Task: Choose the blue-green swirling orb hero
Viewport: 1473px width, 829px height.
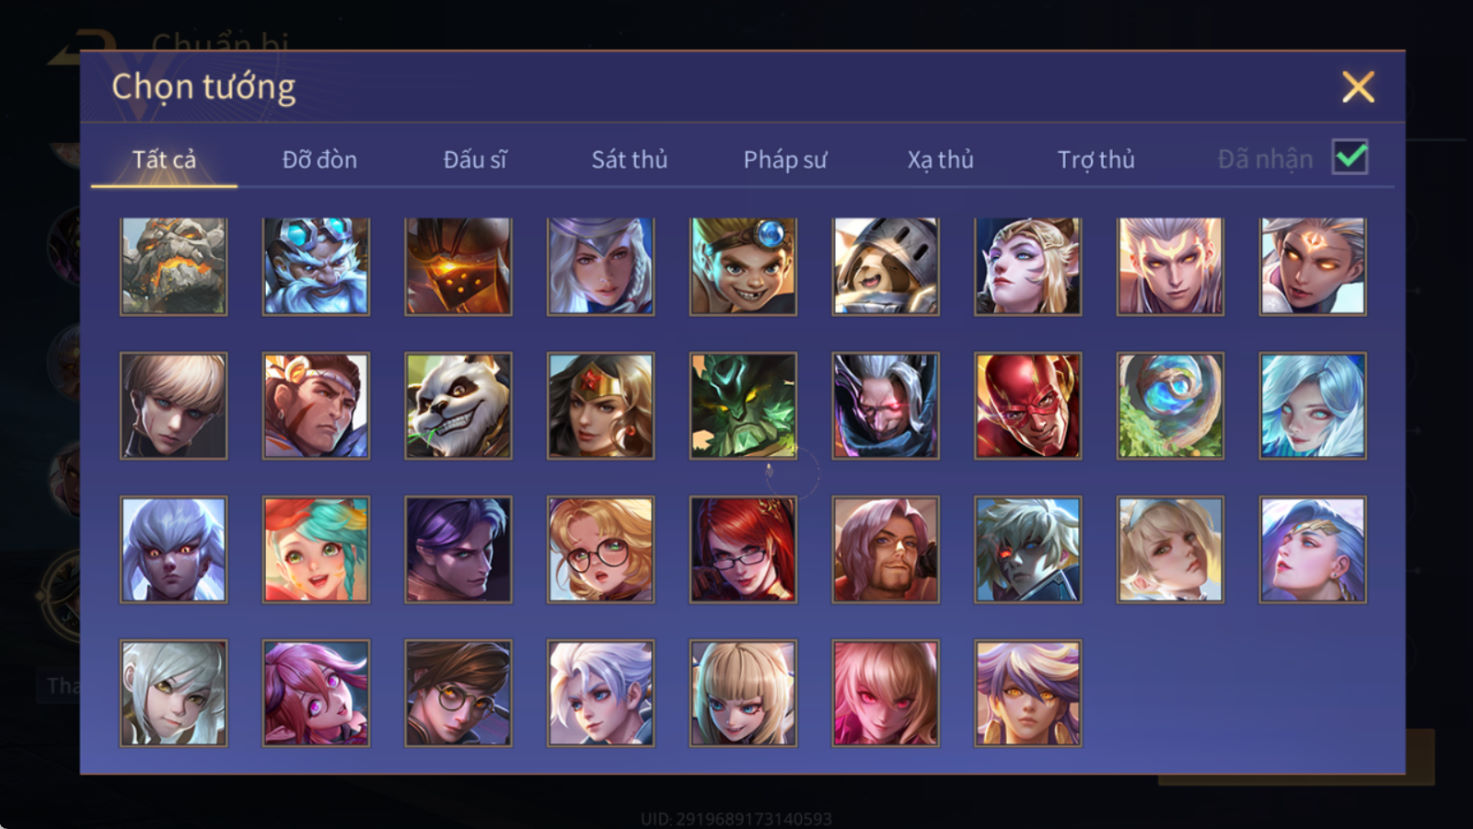Action: pos(1170,406)
